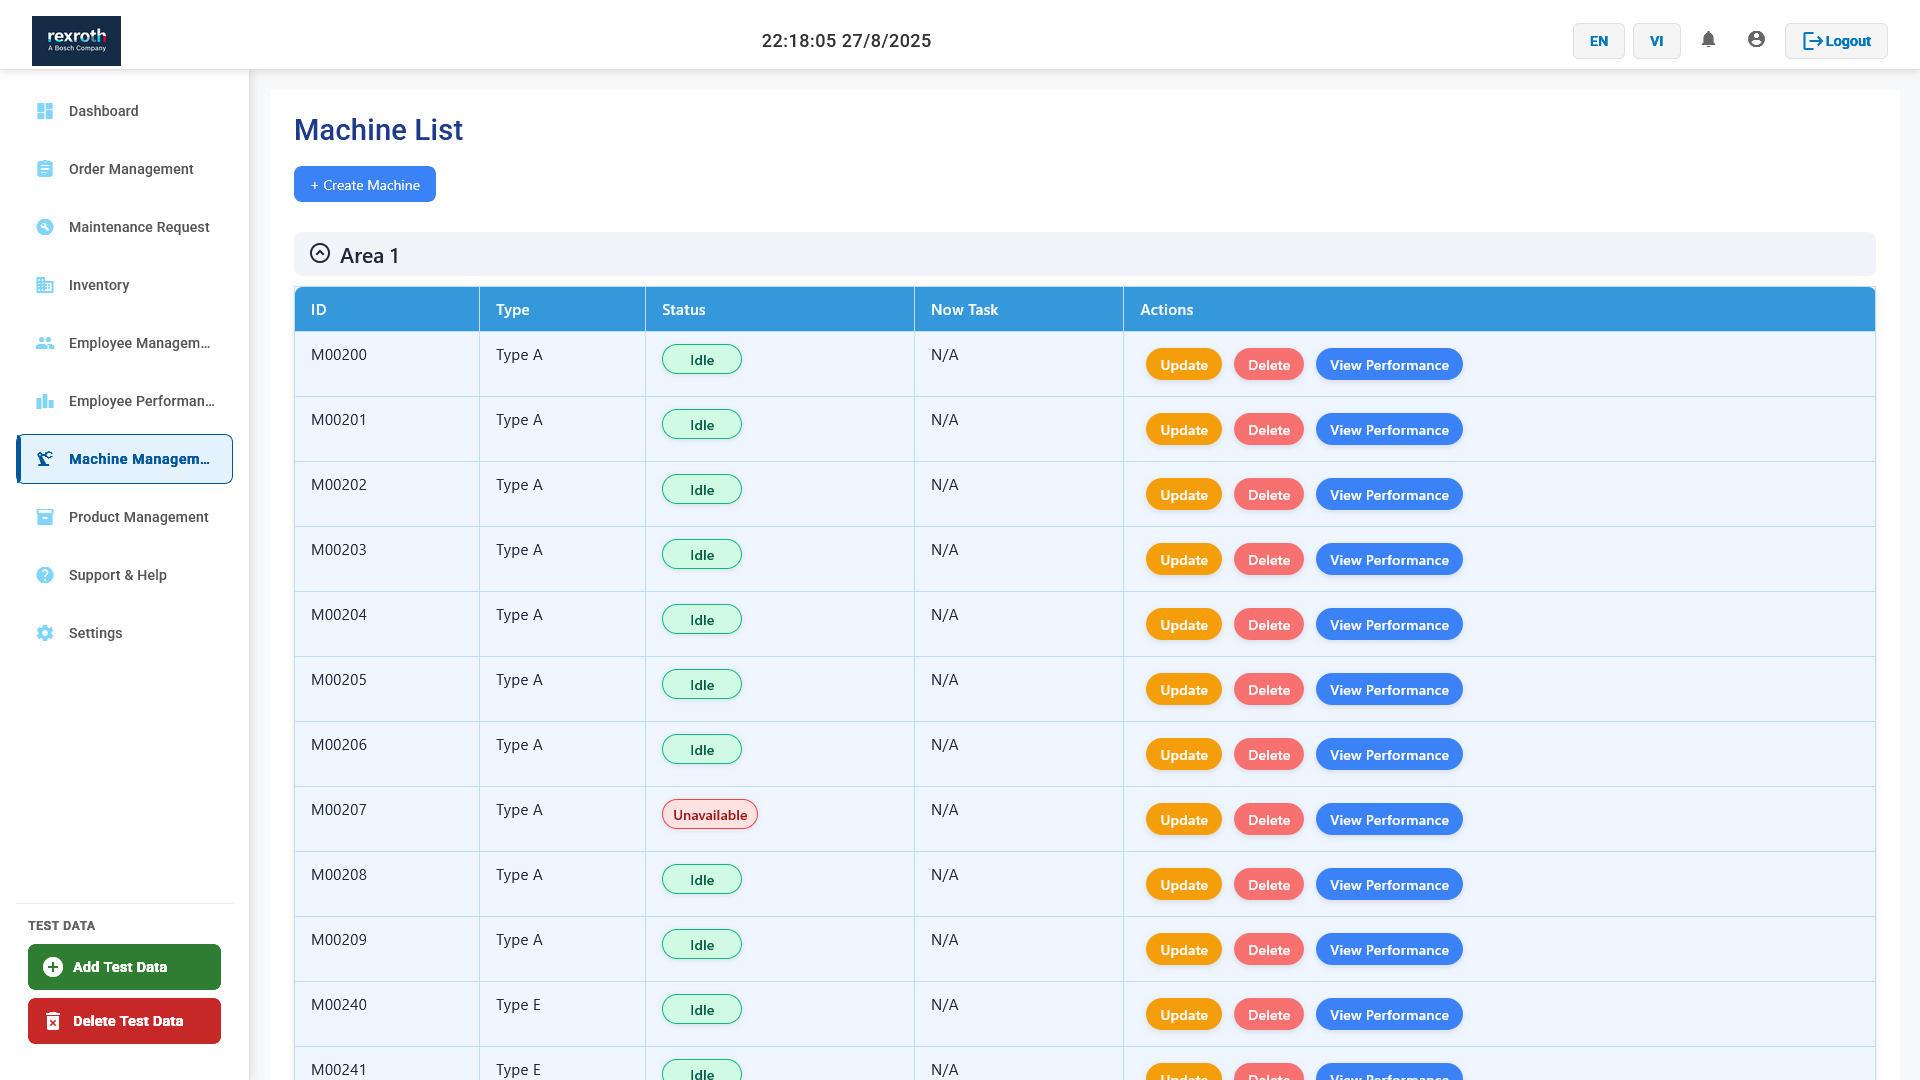Open Product Management menu item

tap(138, 517)
